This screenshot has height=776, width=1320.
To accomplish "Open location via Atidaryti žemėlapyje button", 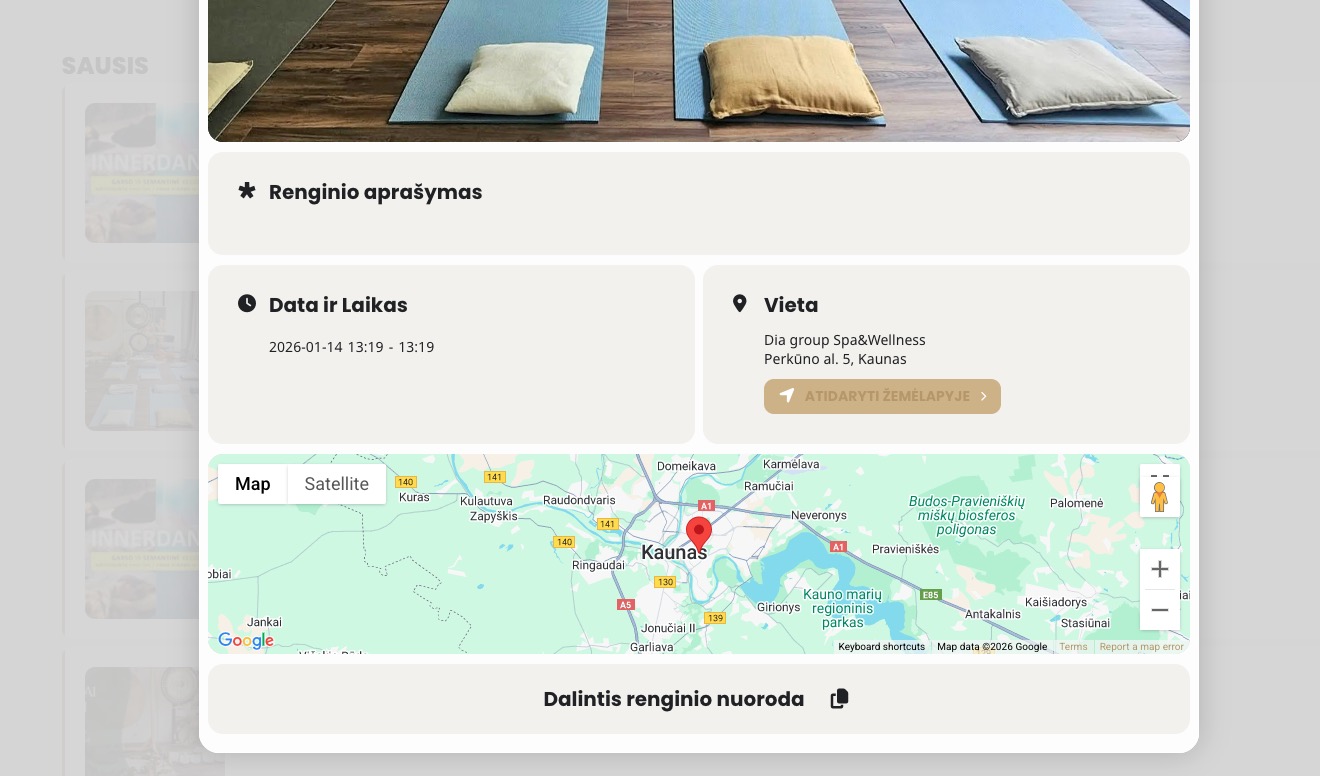I will click(x=882, y=396).
